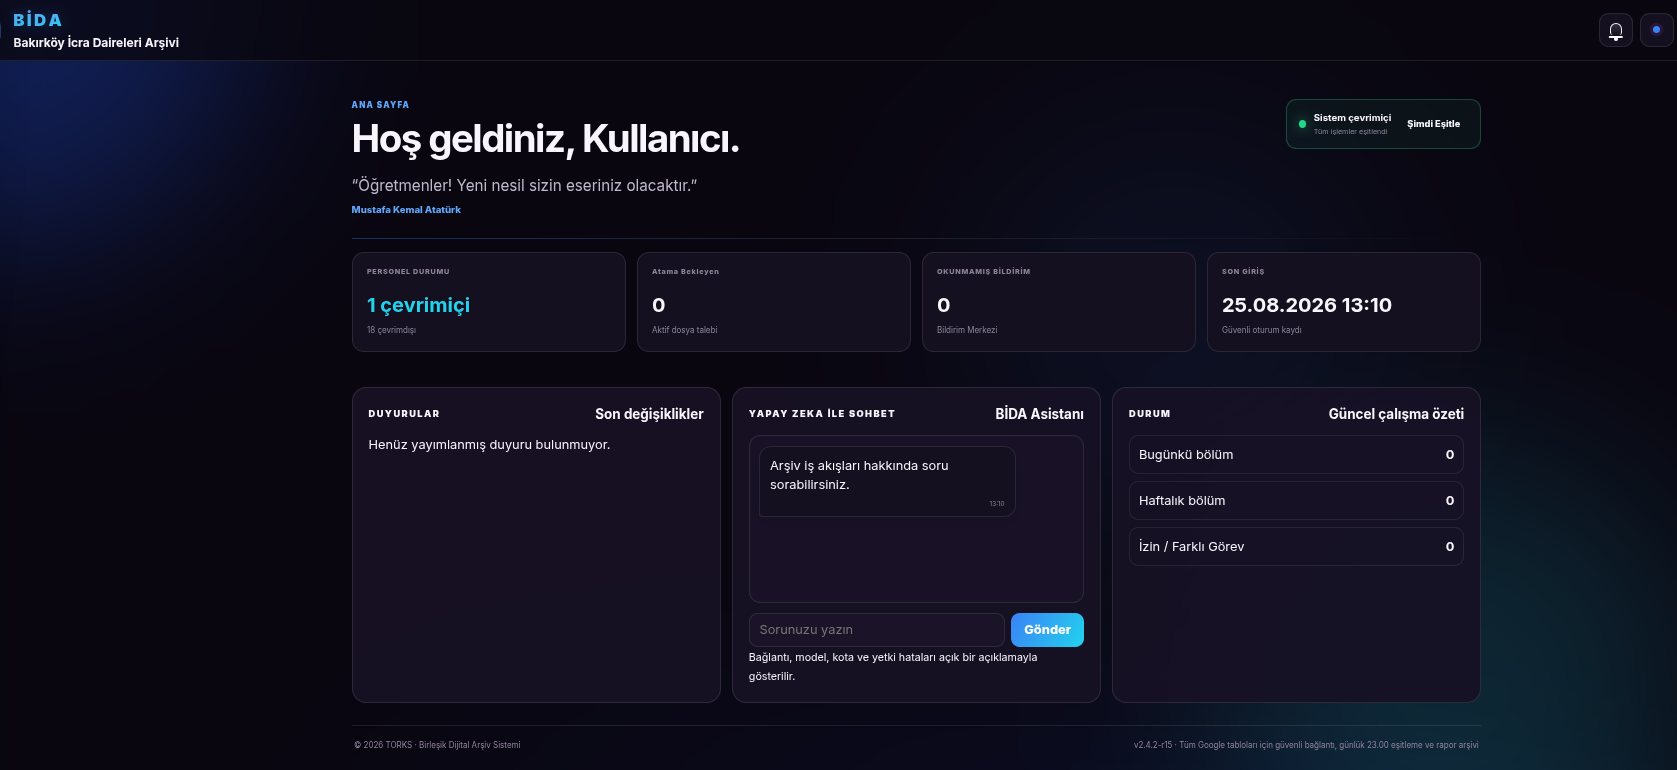Image resolution: width=1677 pixels, height=770 pixels.
Task: Click the "BİDA Asistanı" heading
Action: (1039, 414)
